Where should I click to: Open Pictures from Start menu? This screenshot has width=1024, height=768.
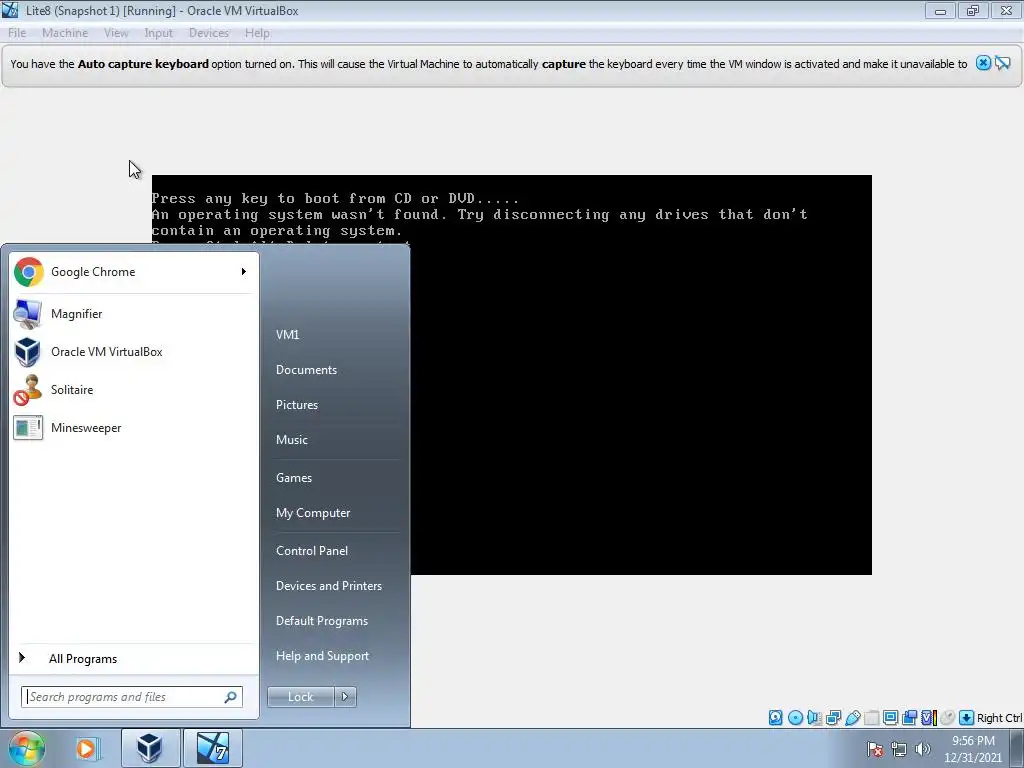pyautogui.click(x=296, y=405)
